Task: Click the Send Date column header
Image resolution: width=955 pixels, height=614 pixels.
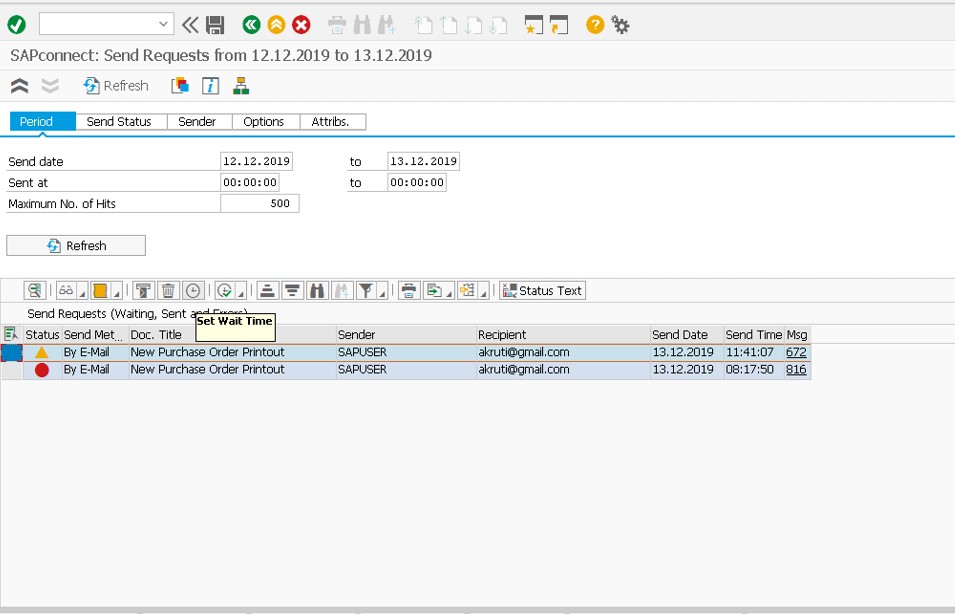Action: tap(687, 334)
